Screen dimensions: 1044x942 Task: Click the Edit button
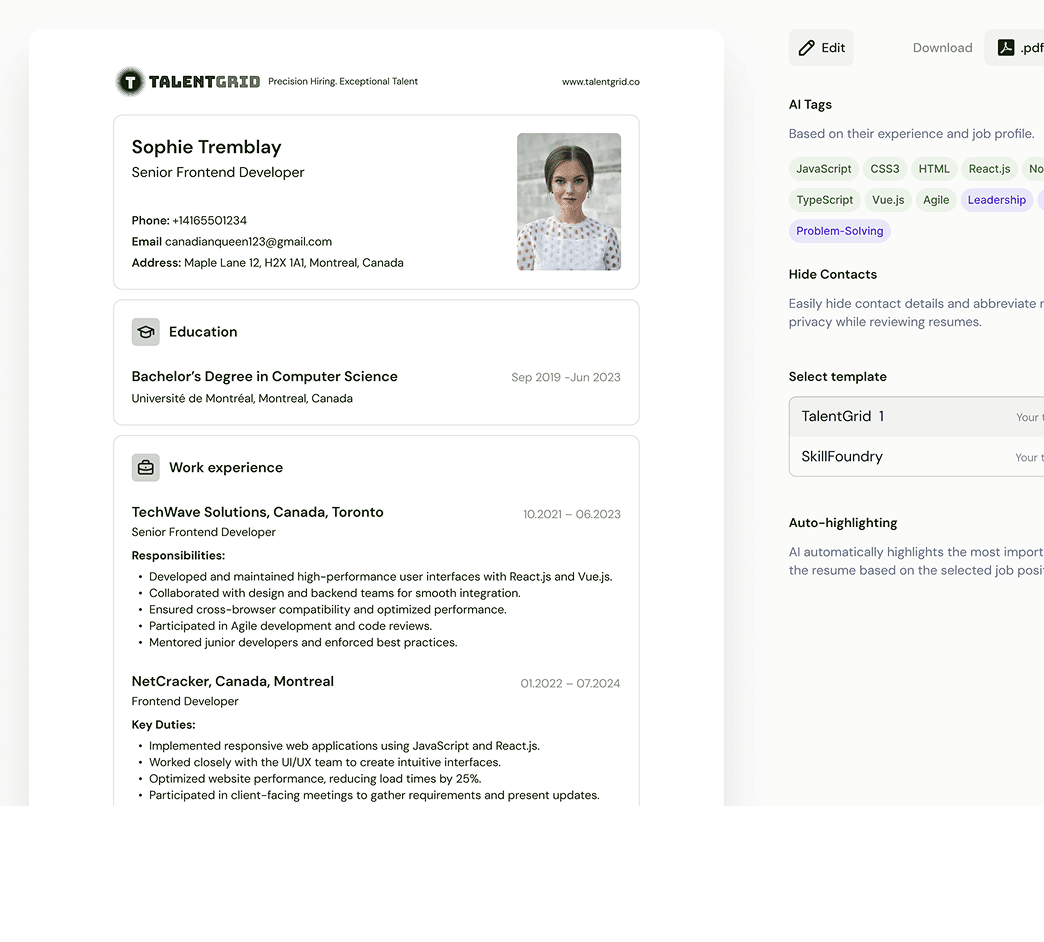pyautogui.click(x=821, y=48)
